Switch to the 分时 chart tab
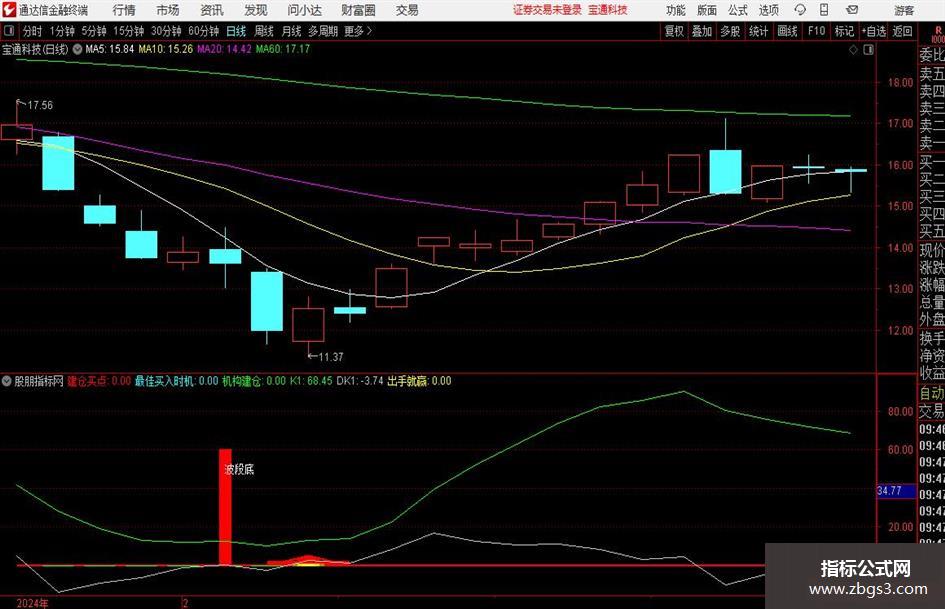945x609 pixels. click(32, 31)
